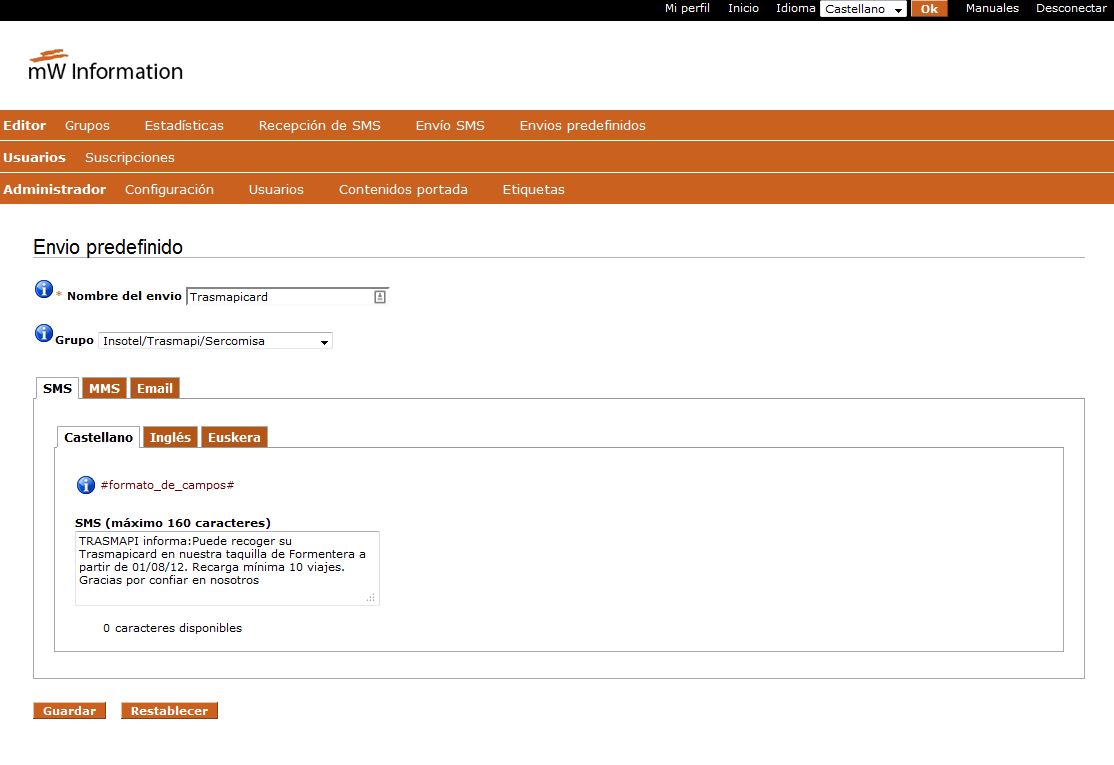Viewport: 1114px width, 765px height.
Task: Open Recepción de SMS menu item
Action: 320,126
